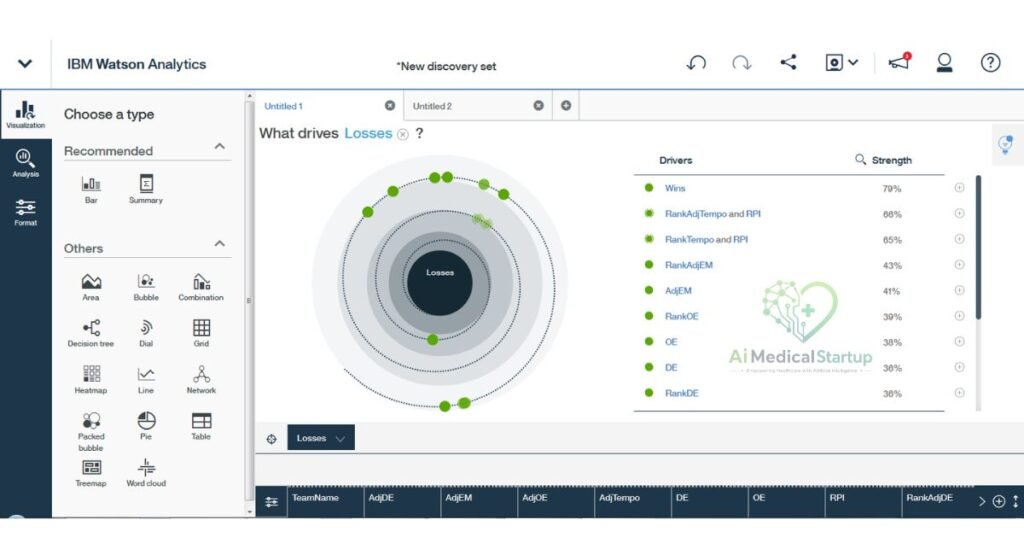Screen dimensions: 1024x555
Task: Pick the Dial visualization
Action: click(146, 334)
